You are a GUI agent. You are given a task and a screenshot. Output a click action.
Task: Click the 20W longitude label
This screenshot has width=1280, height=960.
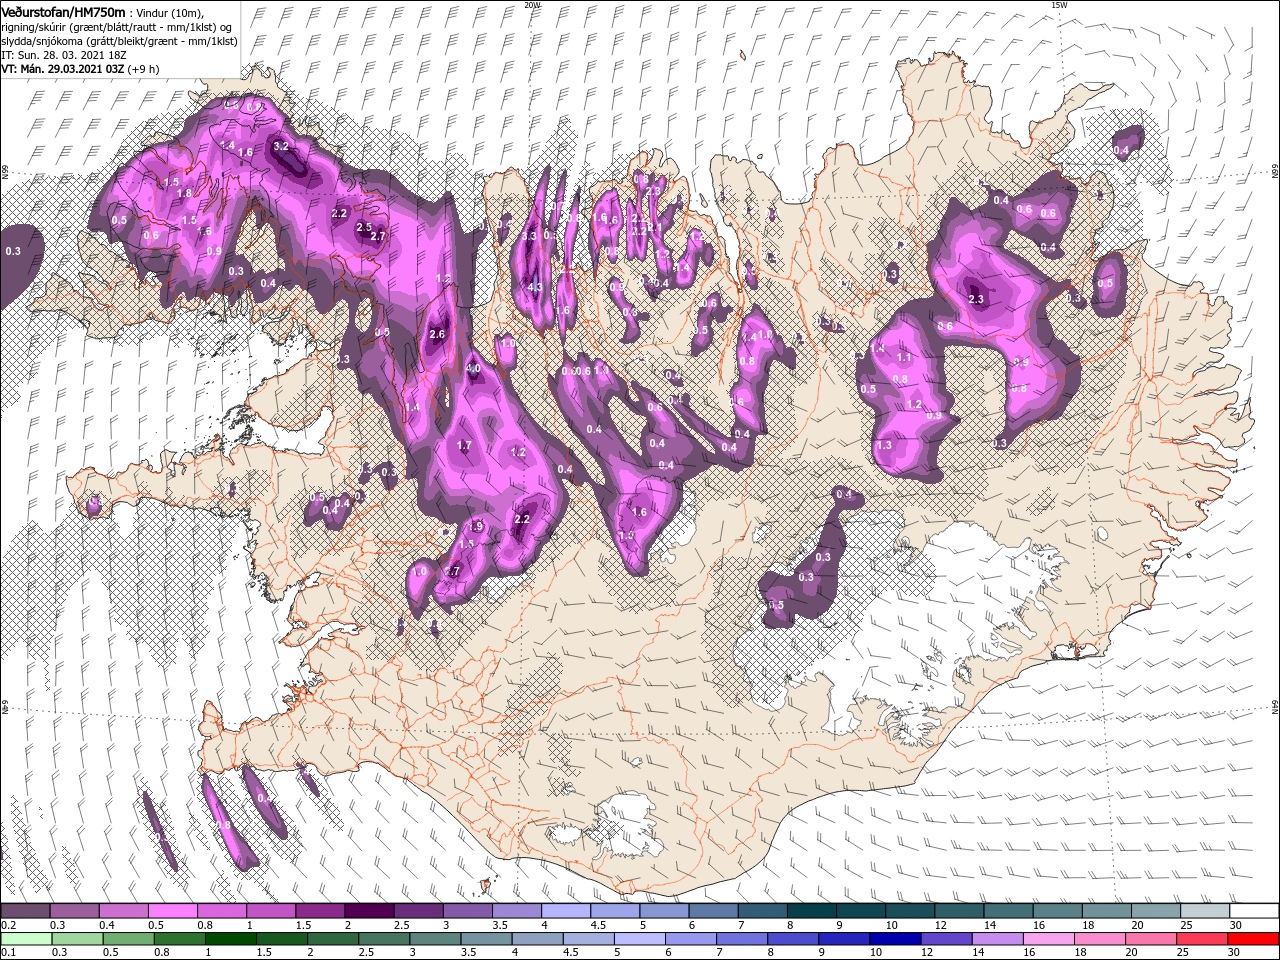point(532,5)
